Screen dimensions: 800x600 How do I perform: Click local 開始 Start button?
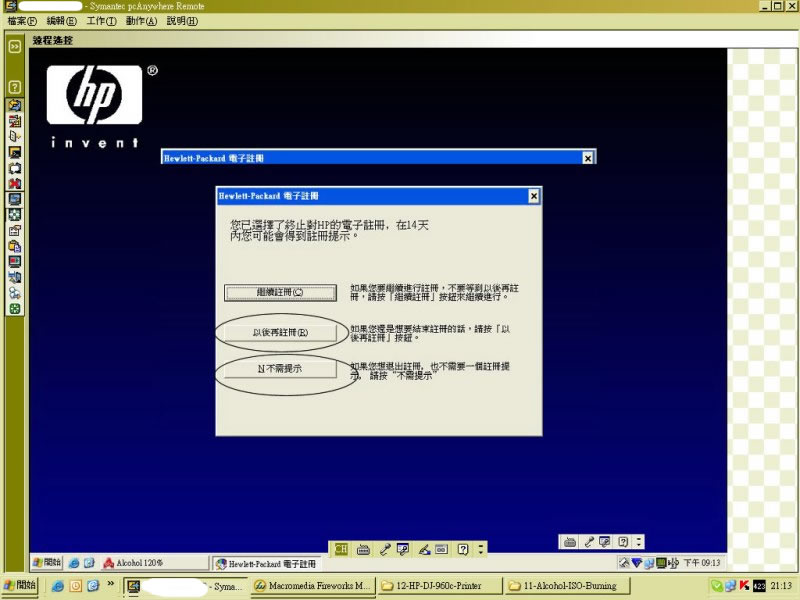pos(19,585)
